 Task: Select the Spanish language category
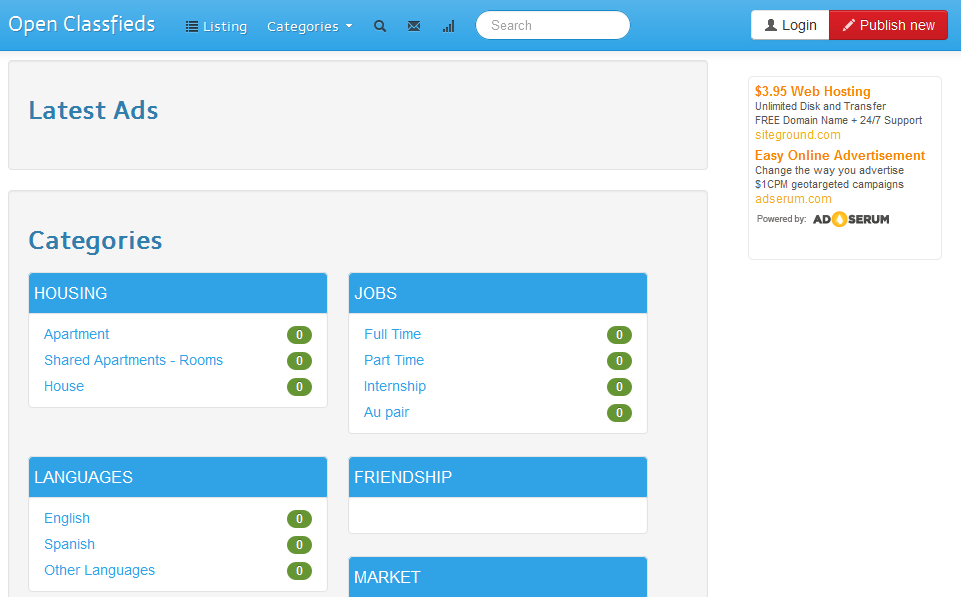69,544
